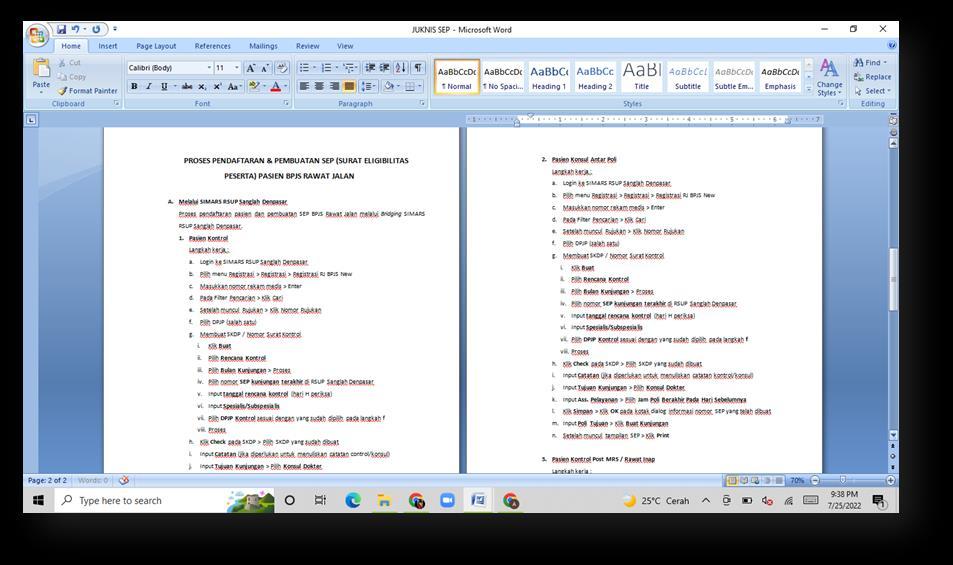Click the Sort icon in Paragraph group
The image size is (953, 565).
click(x=401, y=68)
